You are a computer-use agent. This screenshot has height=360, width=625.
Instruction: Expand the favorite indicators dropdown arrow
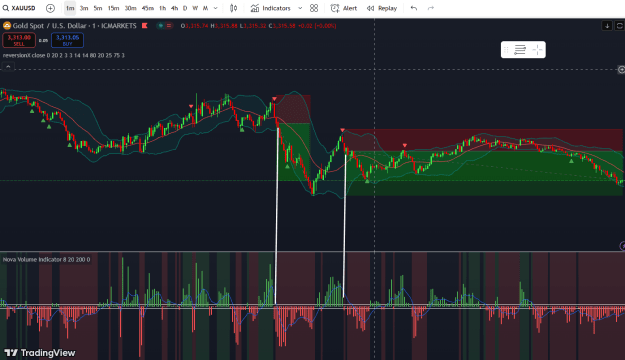click(x=300, y=8)
